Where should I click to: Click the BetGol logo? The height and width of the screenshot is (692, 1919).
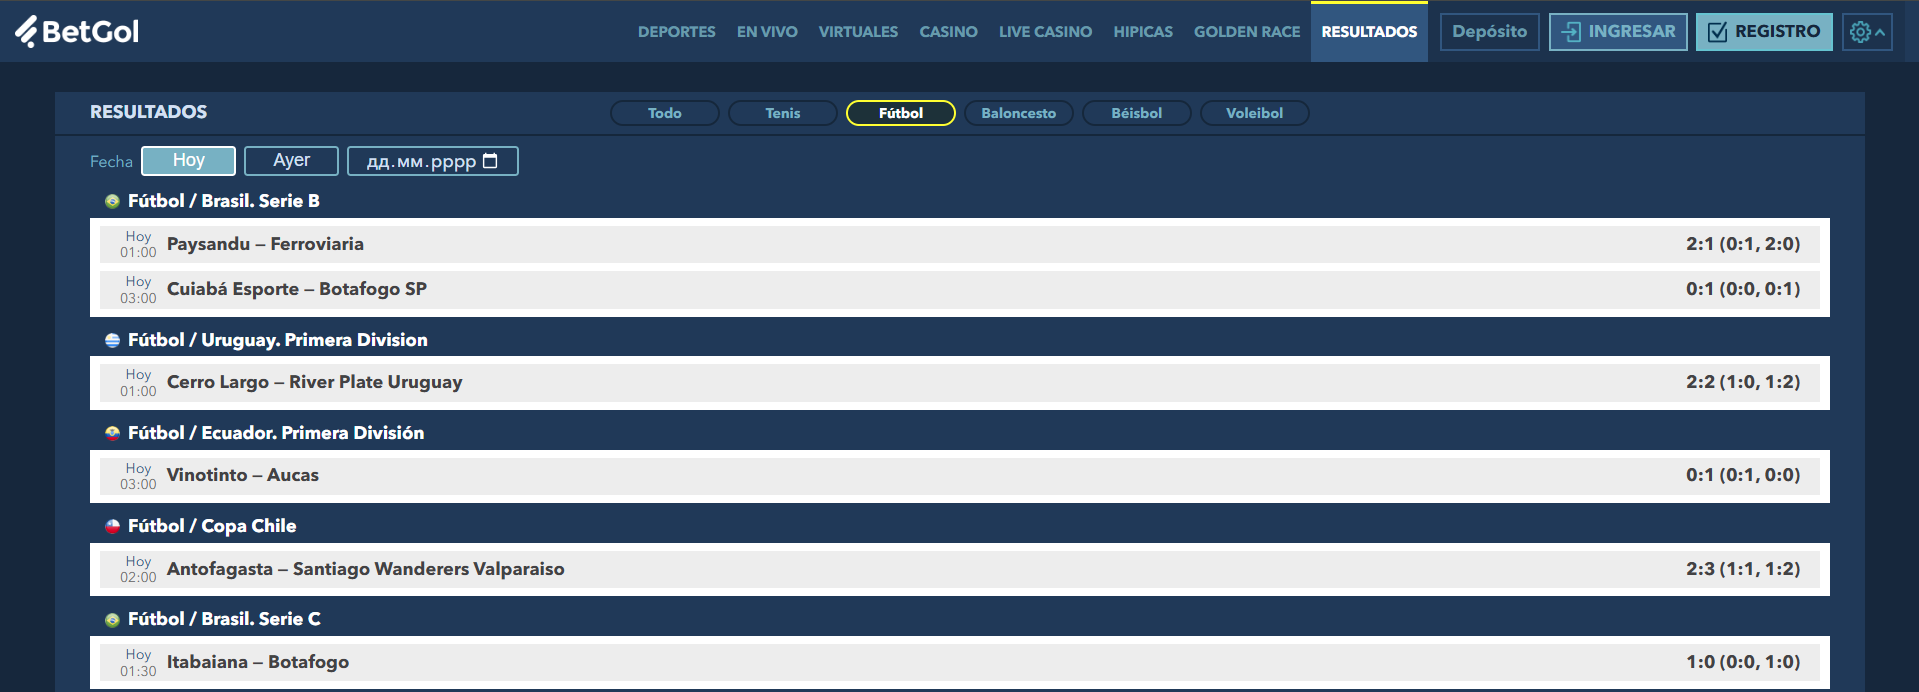coord(77,31)
